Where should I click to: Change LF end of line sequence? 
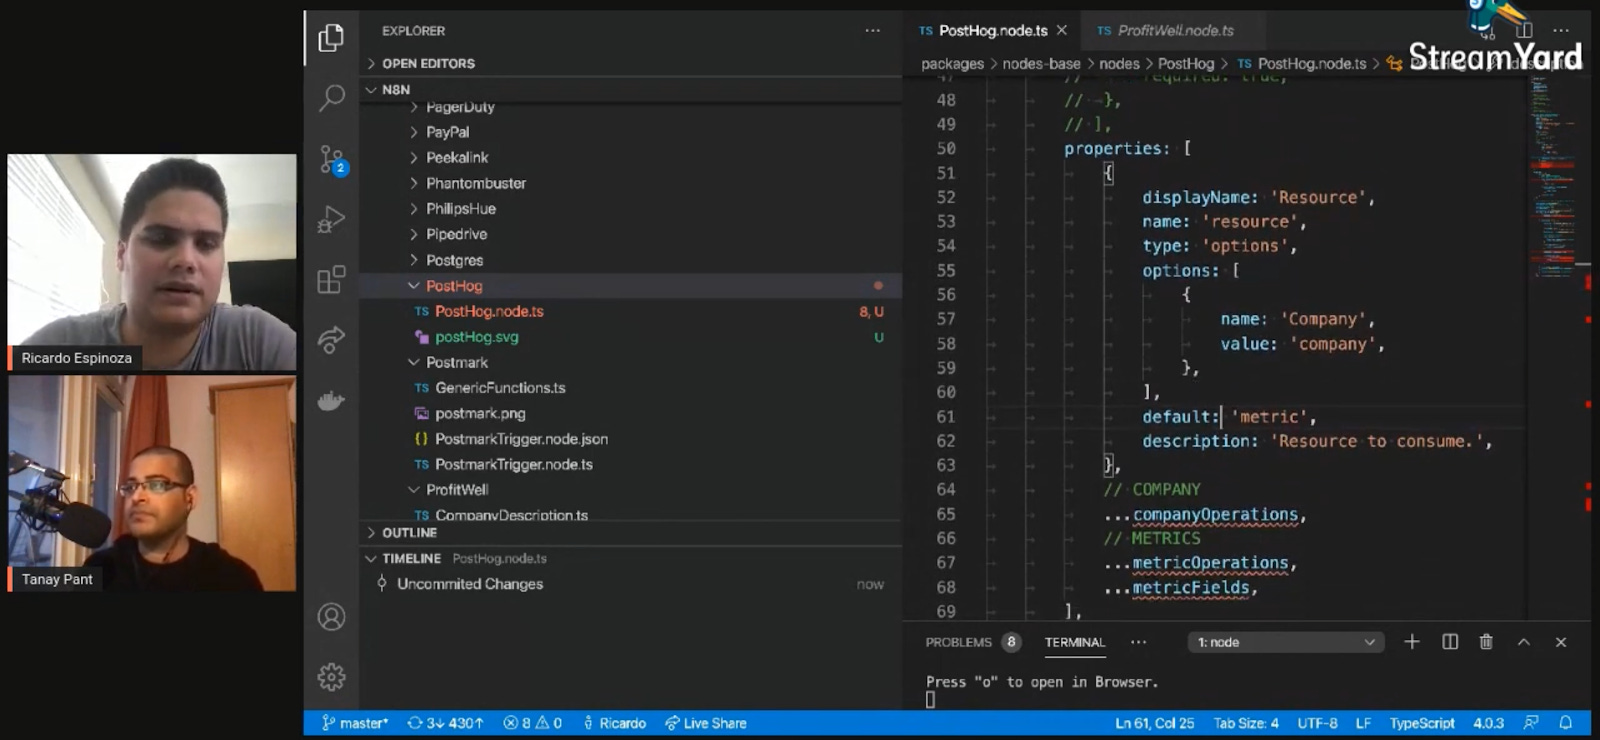[x=1363, y=723]
